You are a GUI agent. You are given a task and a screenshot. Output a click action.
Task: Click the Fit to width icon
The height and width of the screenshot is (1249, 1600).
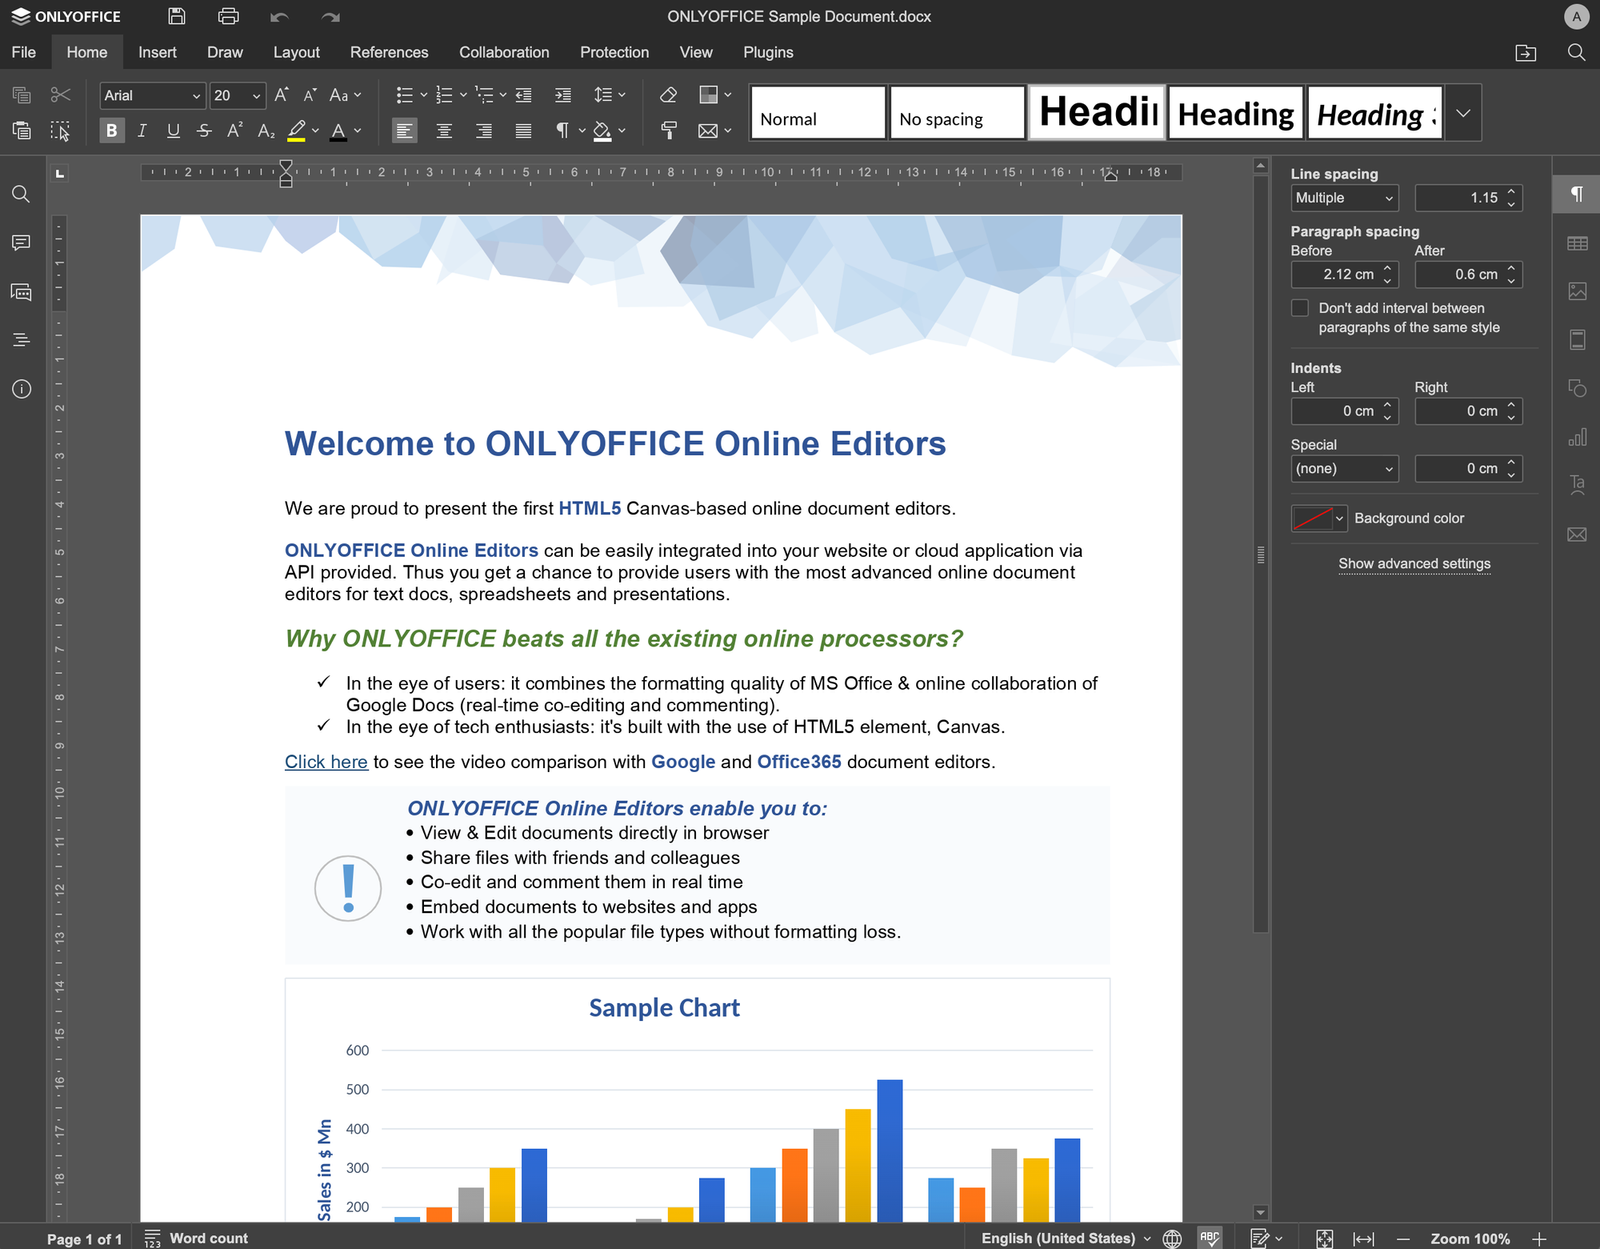(1363, 1238)
